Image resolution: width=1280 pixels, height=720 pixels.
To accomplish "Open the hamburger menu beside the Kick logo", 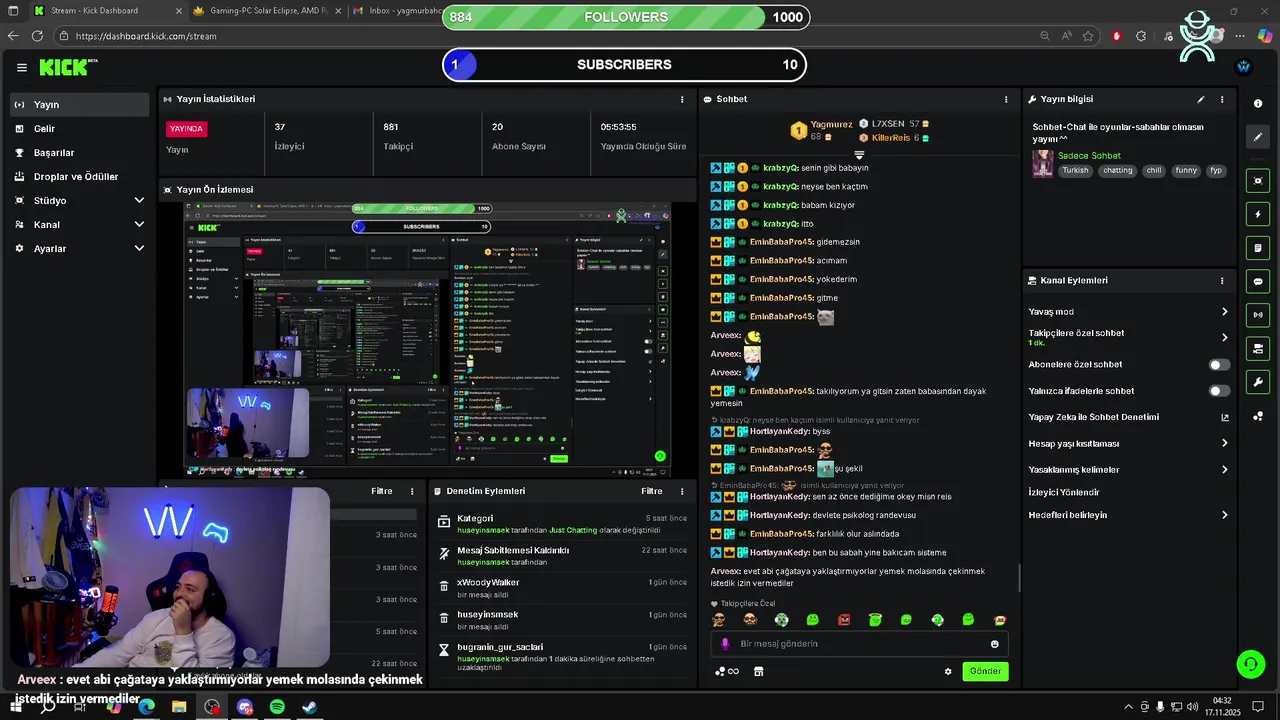I will (x=21, y=67).
